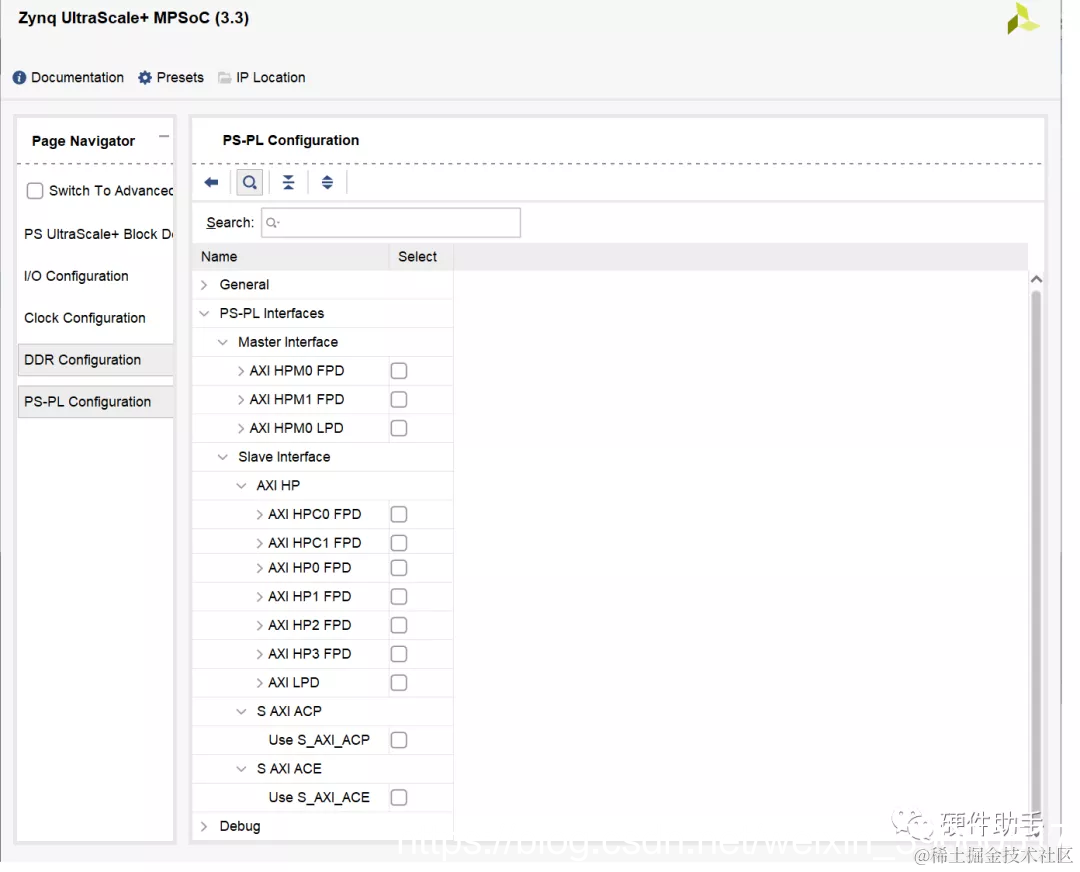Image resolution: width=1080 pixels, height=872 pixels.
Task: Collapse the S AXI ACE node
Action: (241, 769)
